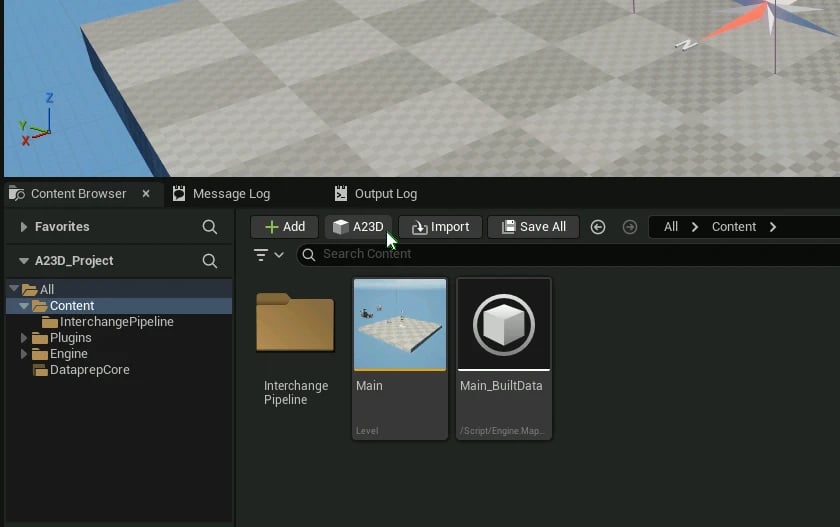Click the XYZ axis gizmo in viewport
This screenshot has height=527, width=840.
click(36, 121)
